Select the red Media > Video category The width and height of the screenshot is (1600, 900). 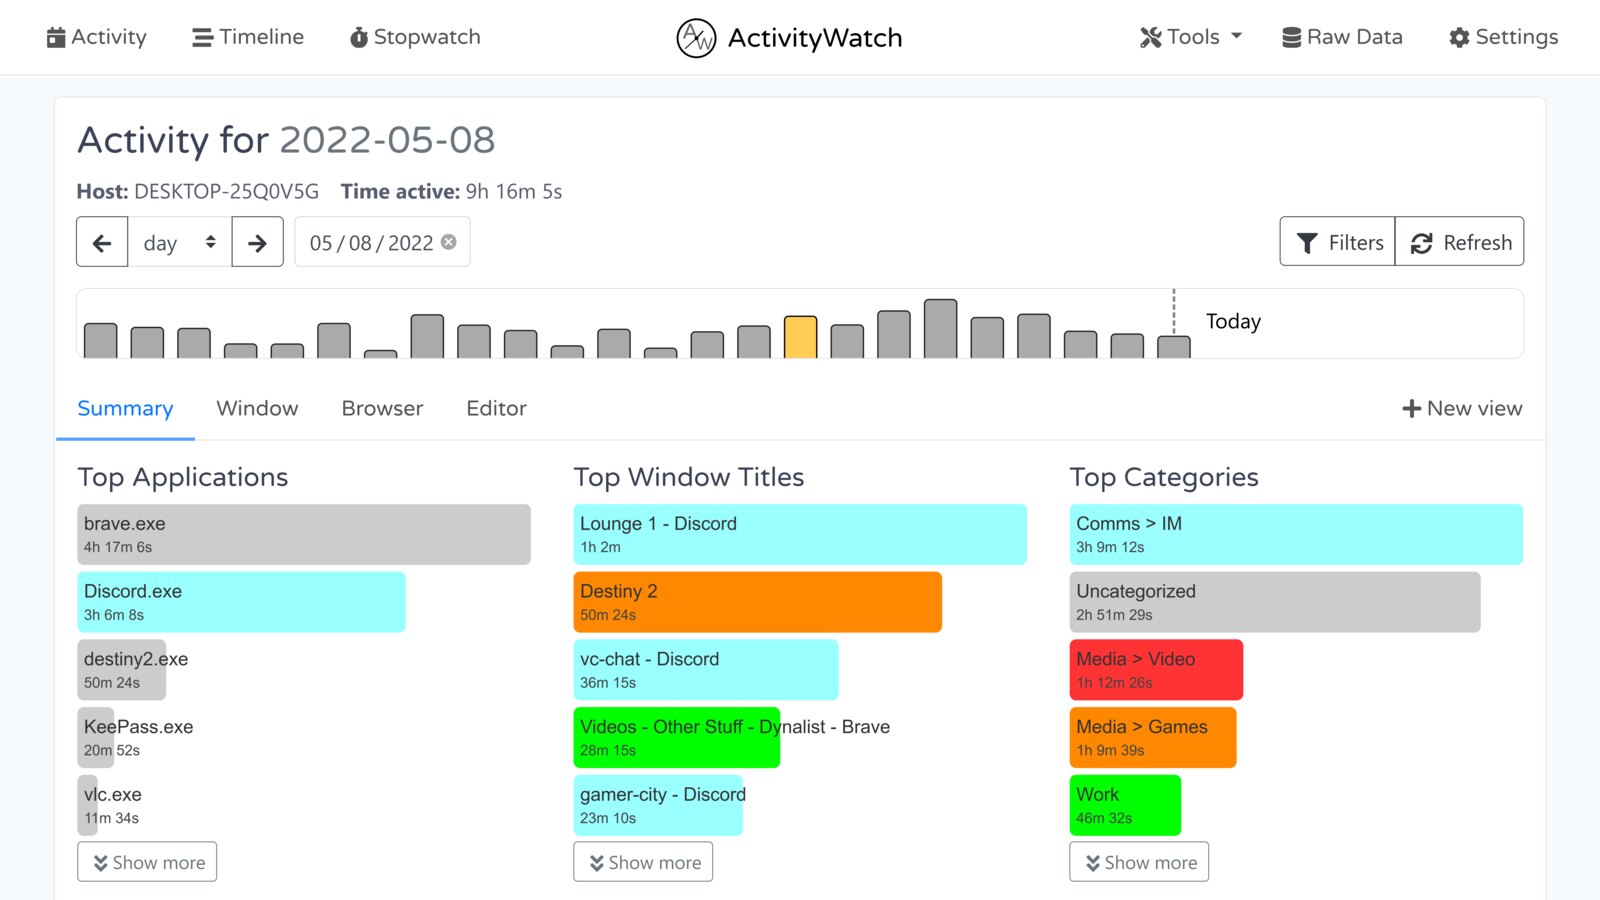(x=1156, y=670)
